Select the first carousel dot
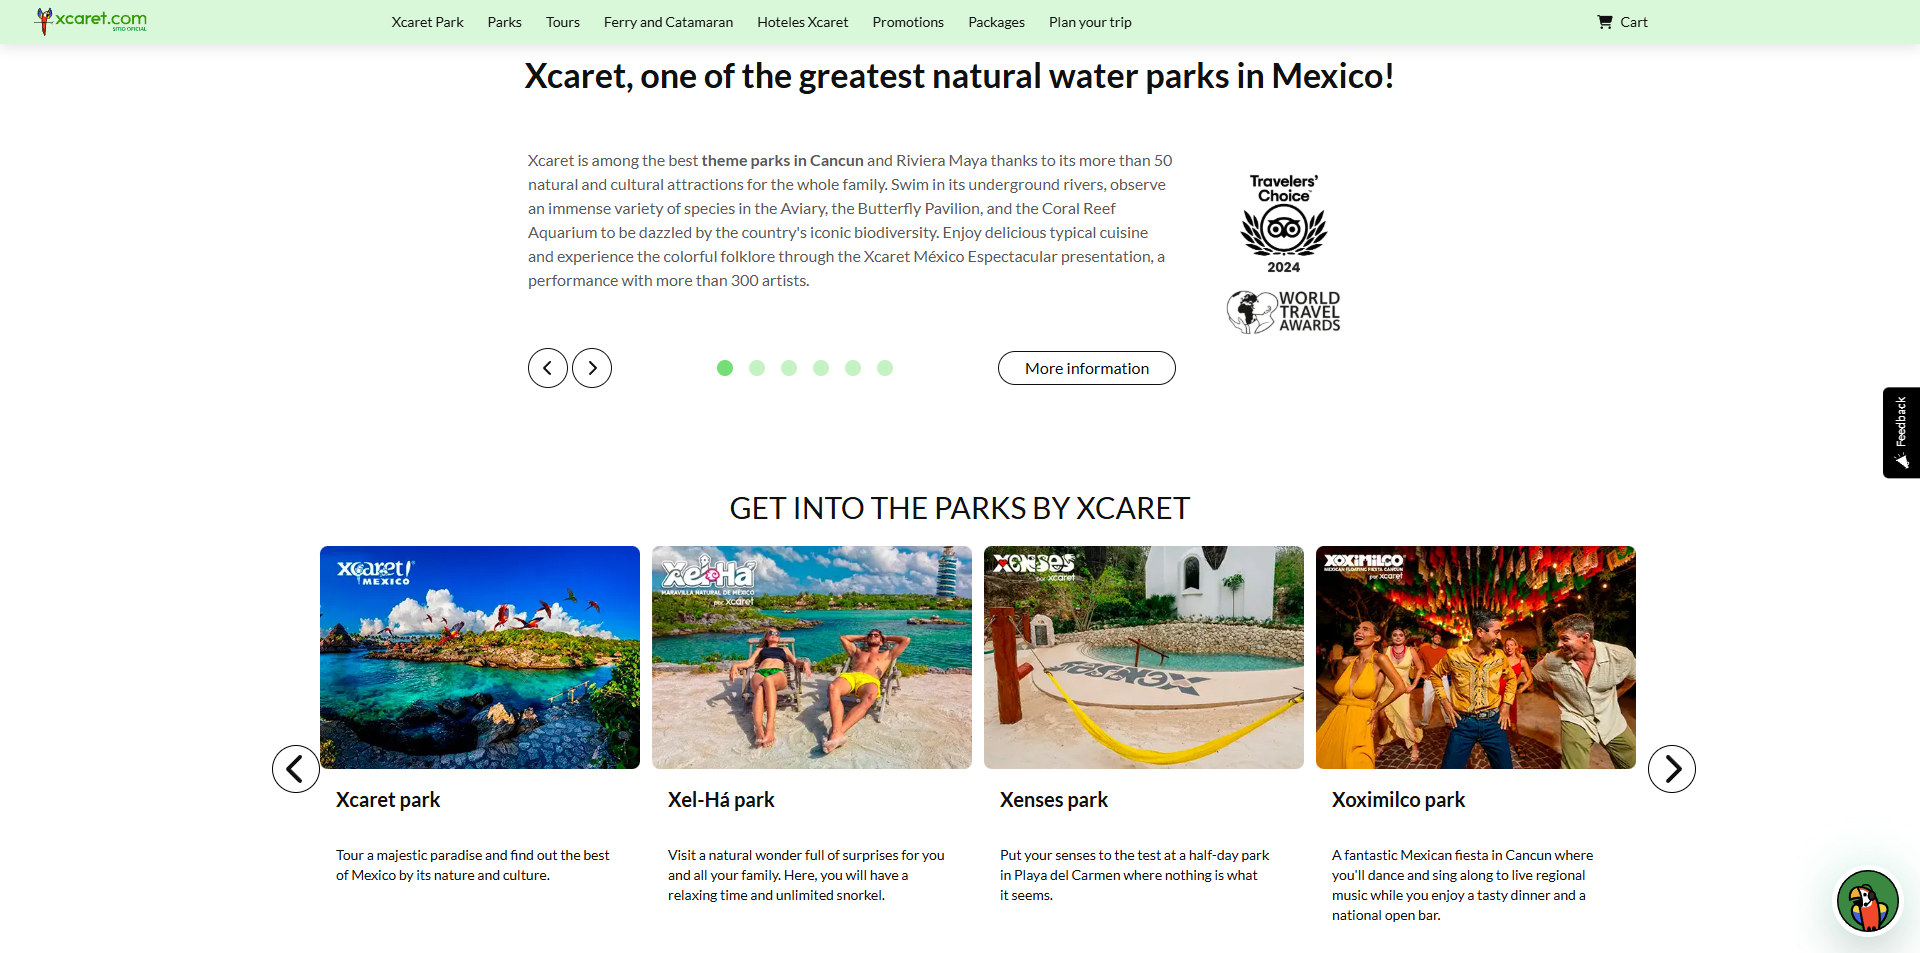Viewport: 1920px width, 953px height. coord(725,368)
